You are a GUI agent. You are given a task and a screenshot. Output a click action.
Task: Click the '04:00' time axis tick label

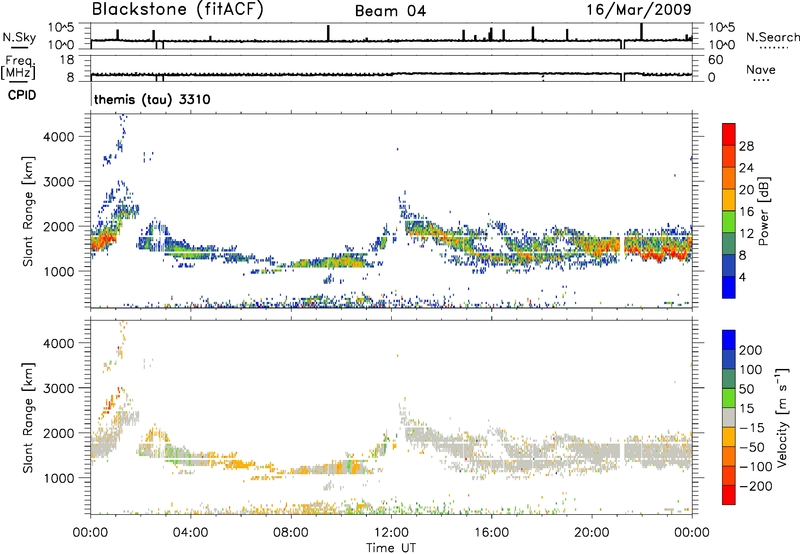pyautogui.click(x=191, y=533)
